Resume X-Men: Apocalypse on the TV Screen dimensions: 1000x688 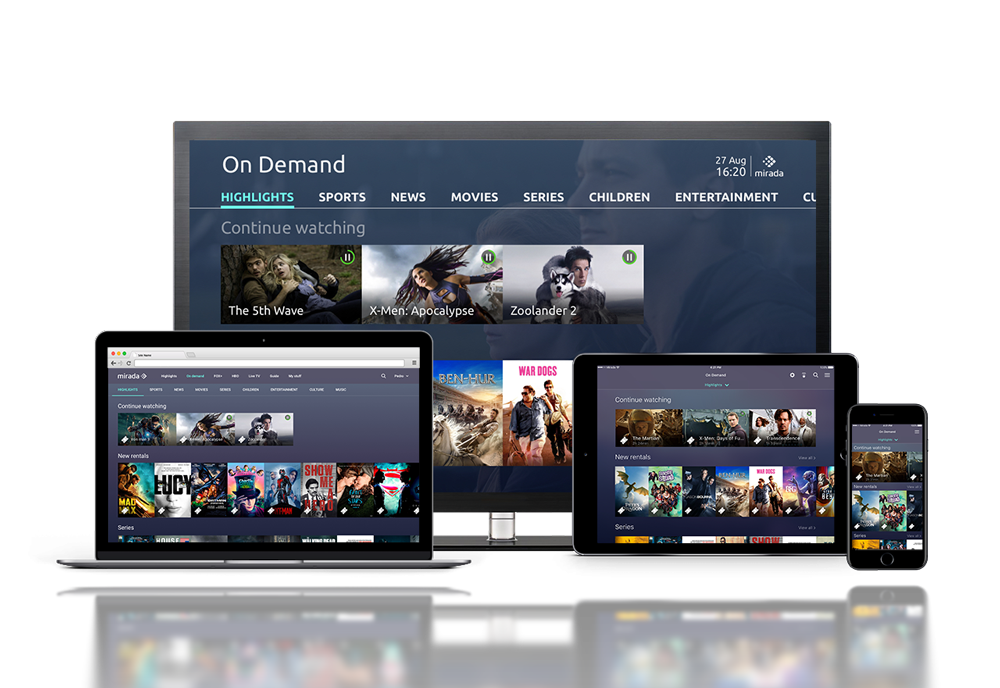click(432, 284)
